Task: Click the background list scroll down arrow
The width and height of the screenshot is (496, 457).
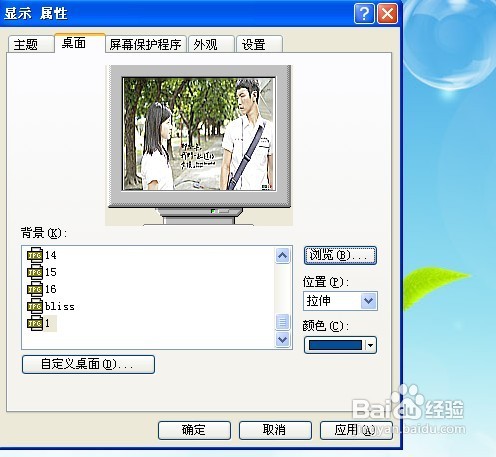Action: 282,340
